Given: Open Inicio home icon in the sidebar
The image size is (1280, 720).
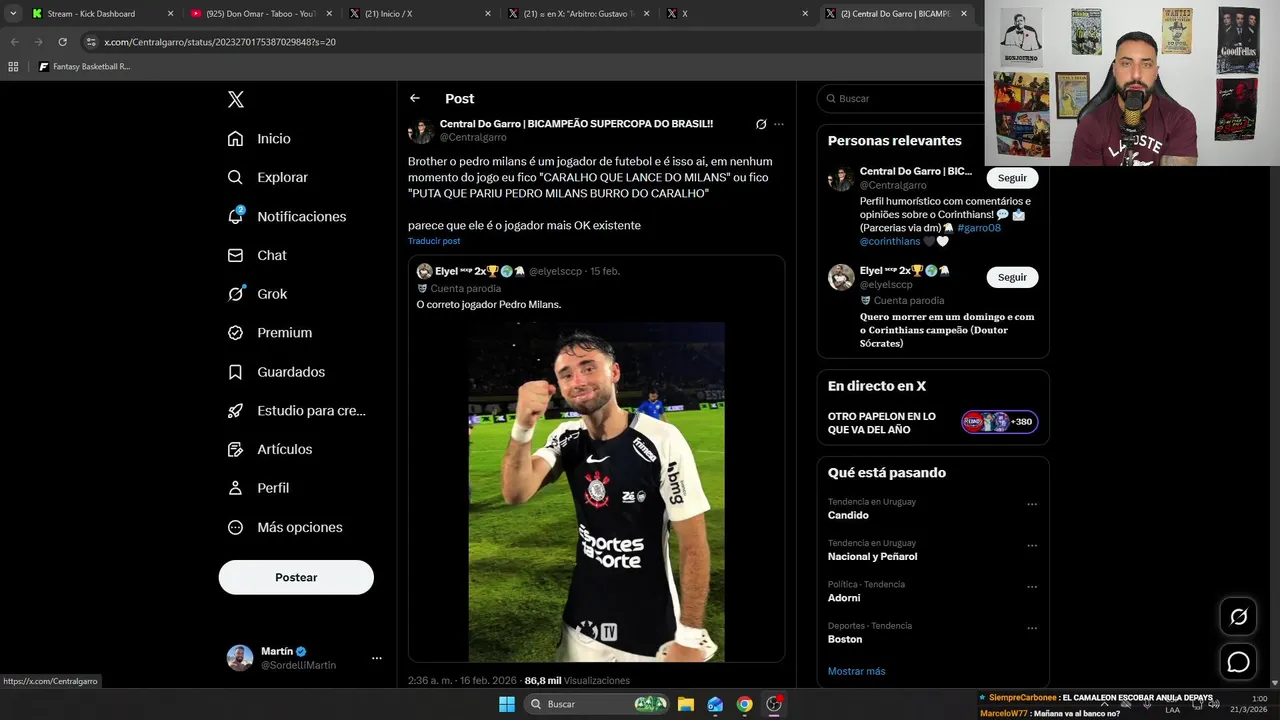Looking at the screenshot, I should pyautogui.click(x=235, y=139).
